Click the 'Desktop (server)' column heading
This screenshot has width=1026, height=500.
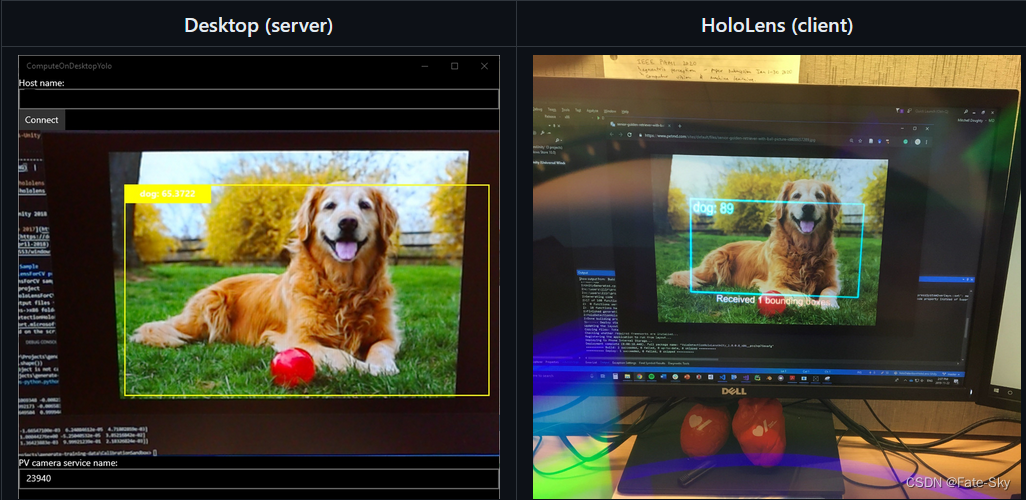pyautogui.click(x=258, y=25)
